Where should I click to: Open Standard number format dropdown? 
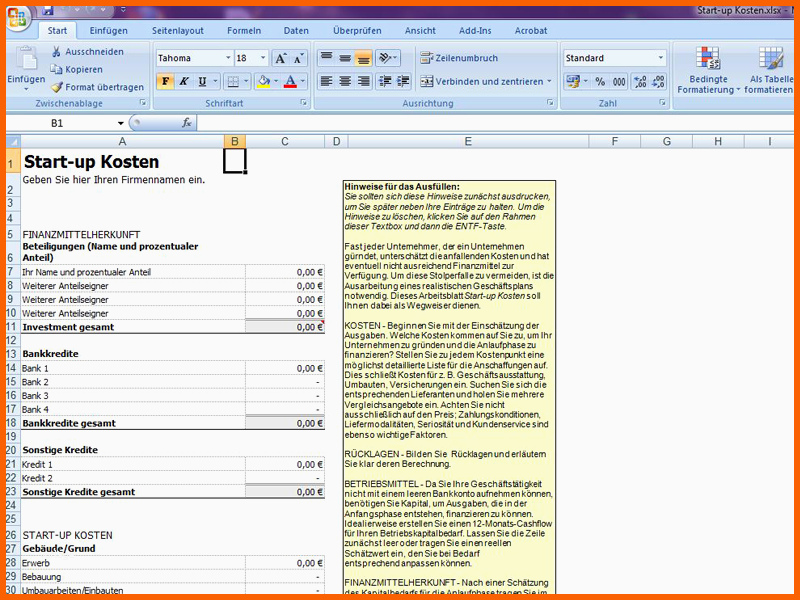661,58
